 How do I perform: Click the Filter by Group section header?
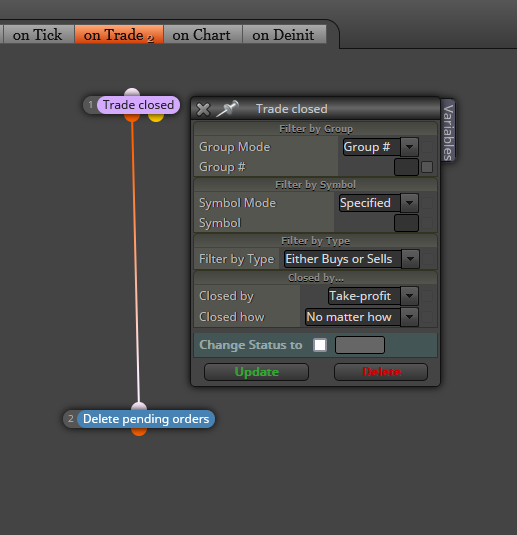coord(316,129)
